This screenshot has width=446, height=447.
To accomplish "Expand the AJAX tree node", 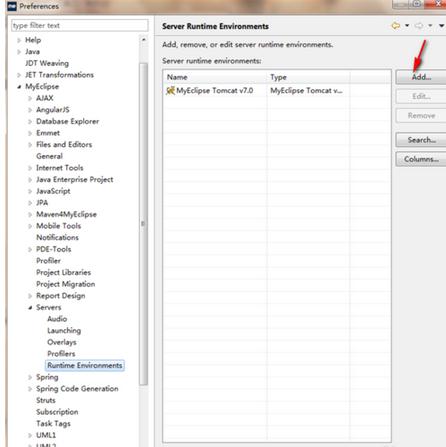I will click(x=30, y=98).
